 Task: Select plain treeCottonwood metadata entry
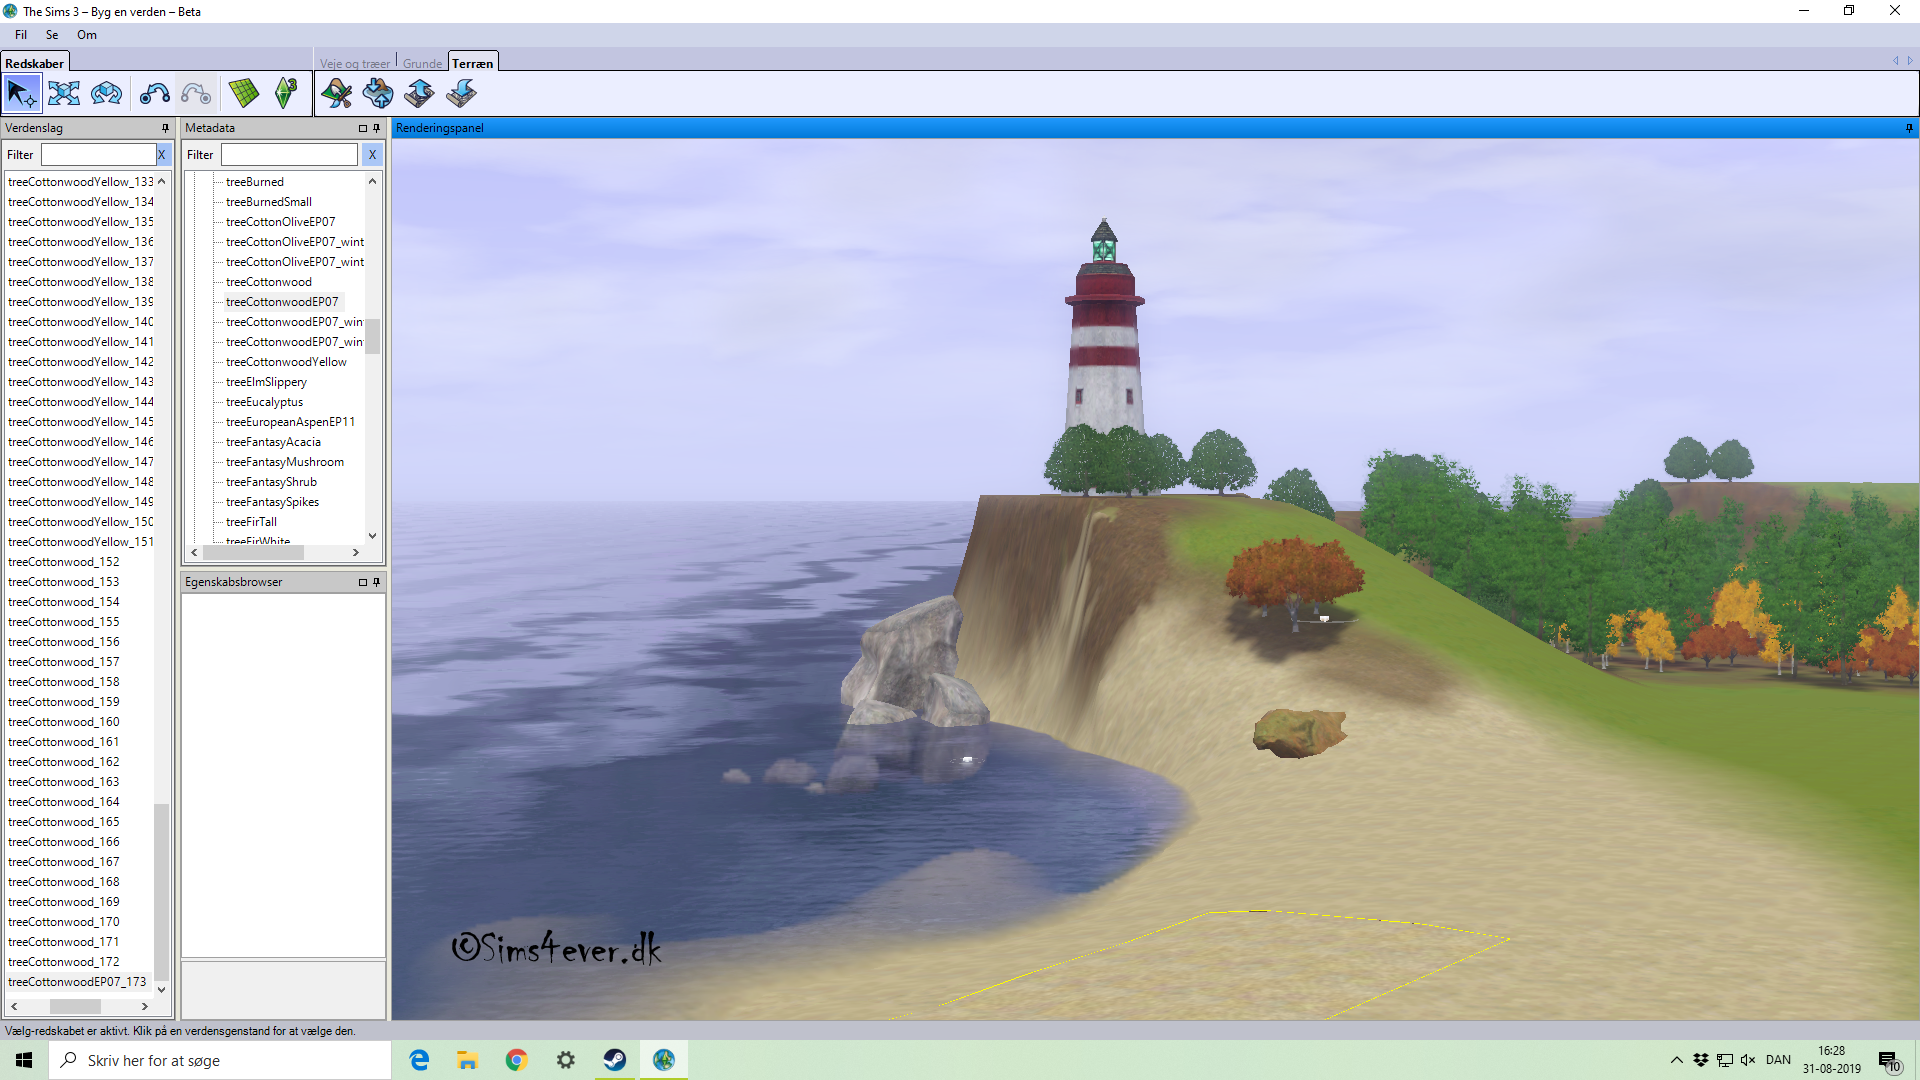[269, 282]
